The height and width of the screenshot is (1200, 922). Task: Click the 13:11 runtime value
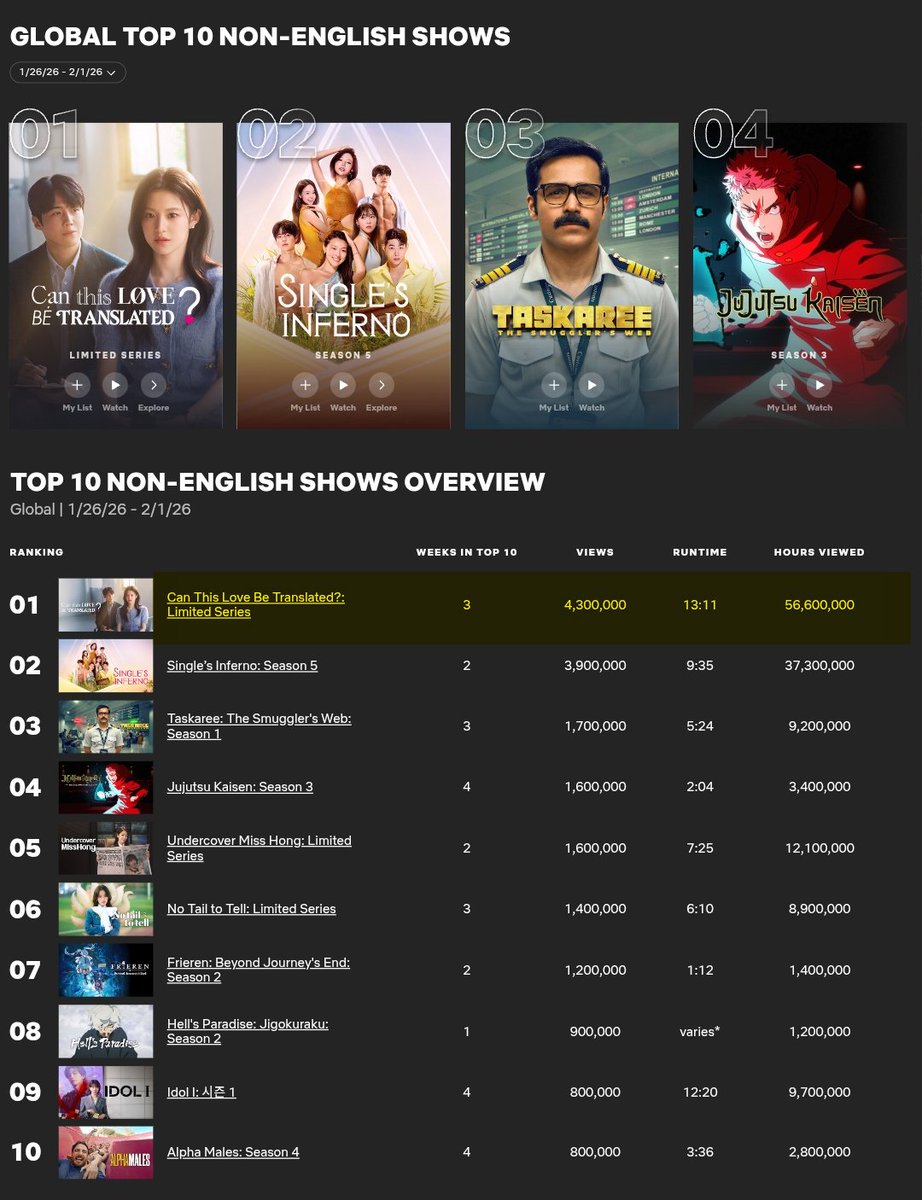coord(700,605)
